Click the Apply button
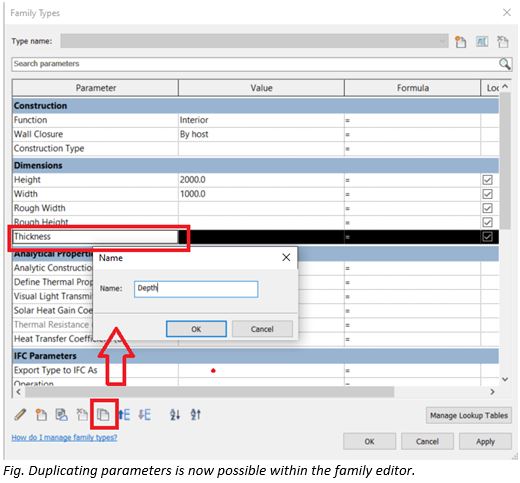520x483 pixels. [x=485, y=441]
